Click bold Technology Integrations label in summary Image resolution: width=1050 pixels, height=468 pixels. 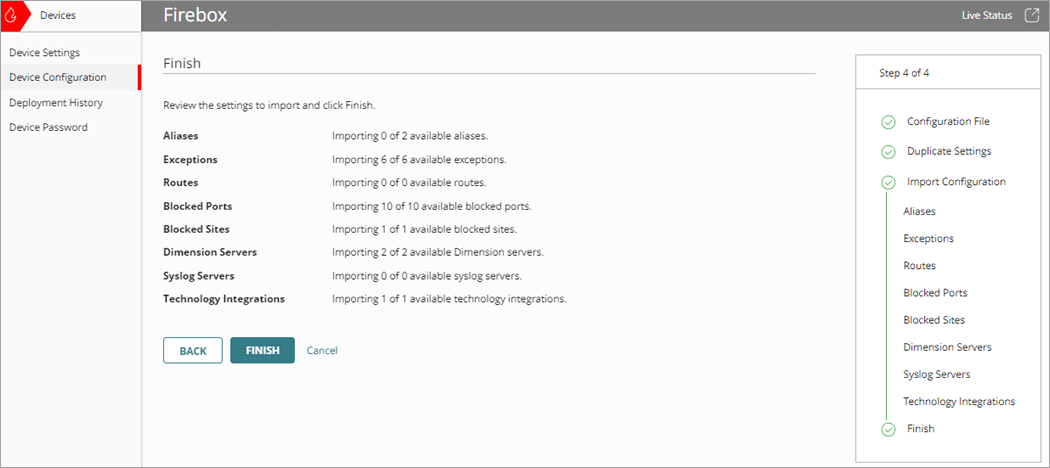click(x=224, y=299)
